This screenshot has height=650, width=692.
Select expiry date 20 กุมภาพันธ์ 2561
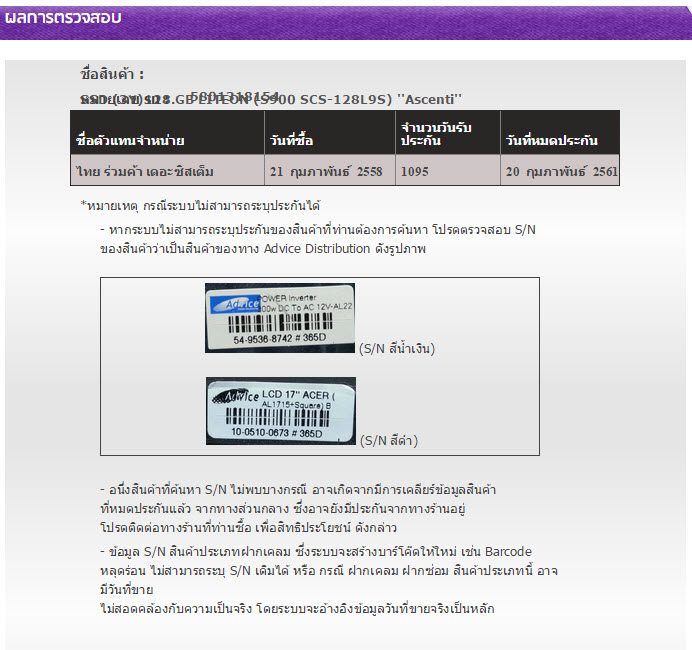point(561,171)
